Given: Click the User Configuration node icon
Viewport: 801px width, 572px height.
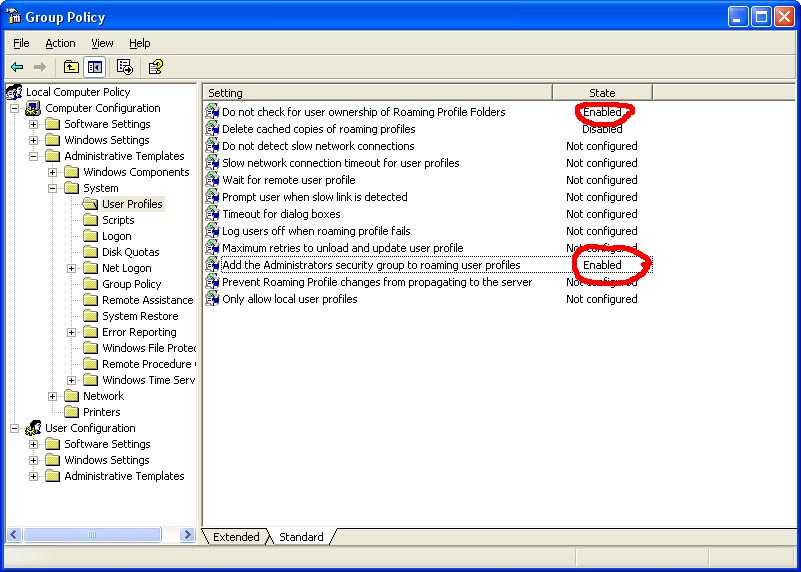Looking at the screenshot, I should tap(33, 428).
